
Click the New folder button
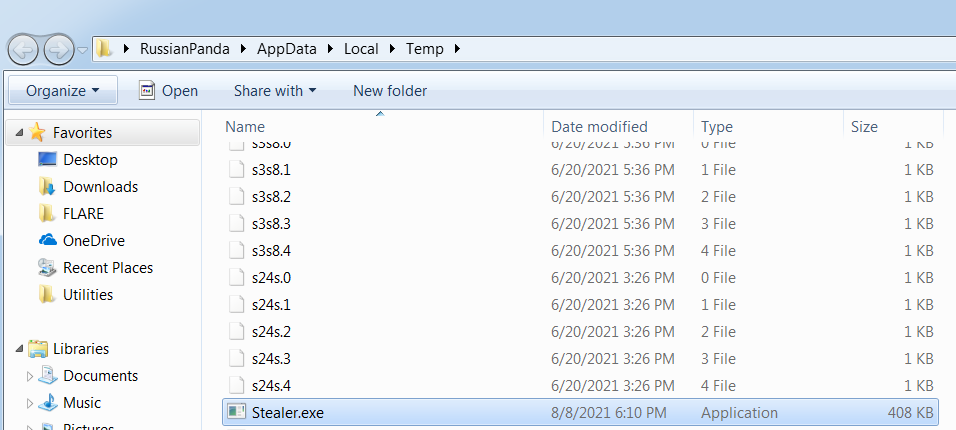point(390,91)
